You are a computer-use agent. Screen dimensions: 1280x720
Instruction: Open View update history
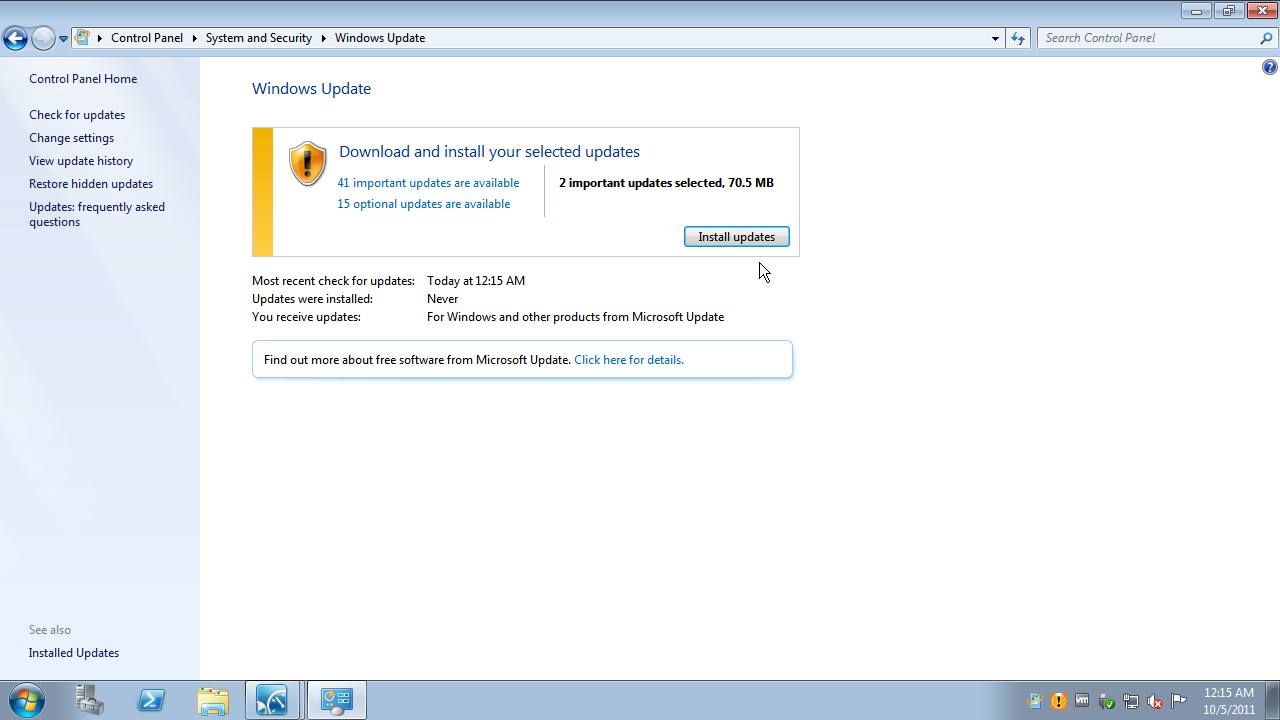pyautogui.click(x=81, y=161)
